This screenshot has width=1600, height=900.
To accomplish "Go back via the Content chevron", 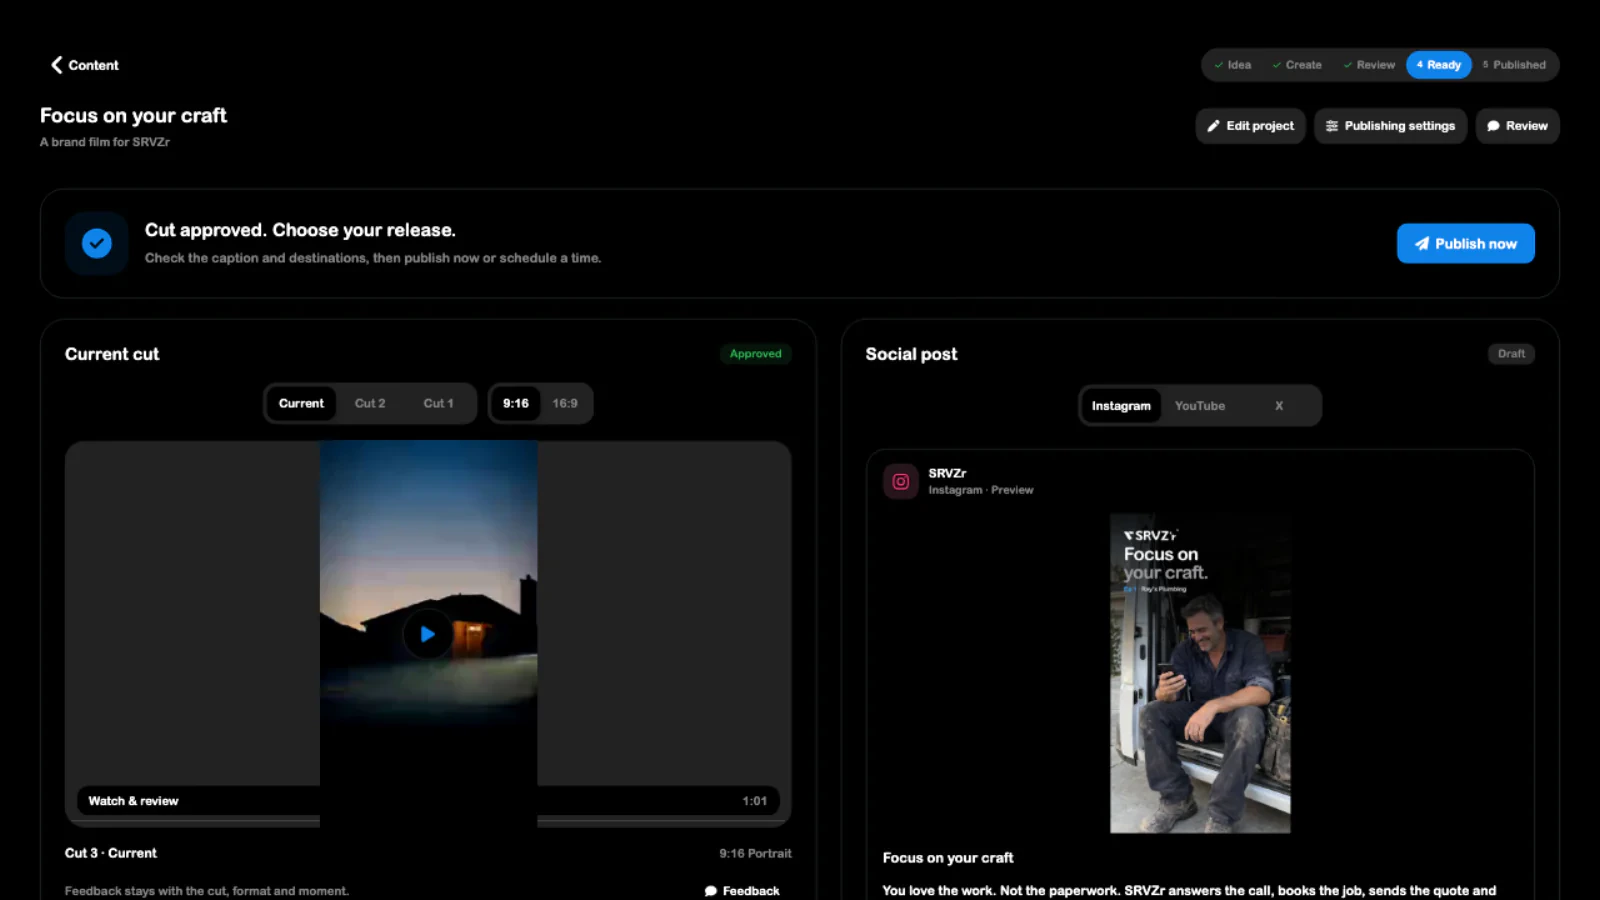I will [x=57, y=65].
